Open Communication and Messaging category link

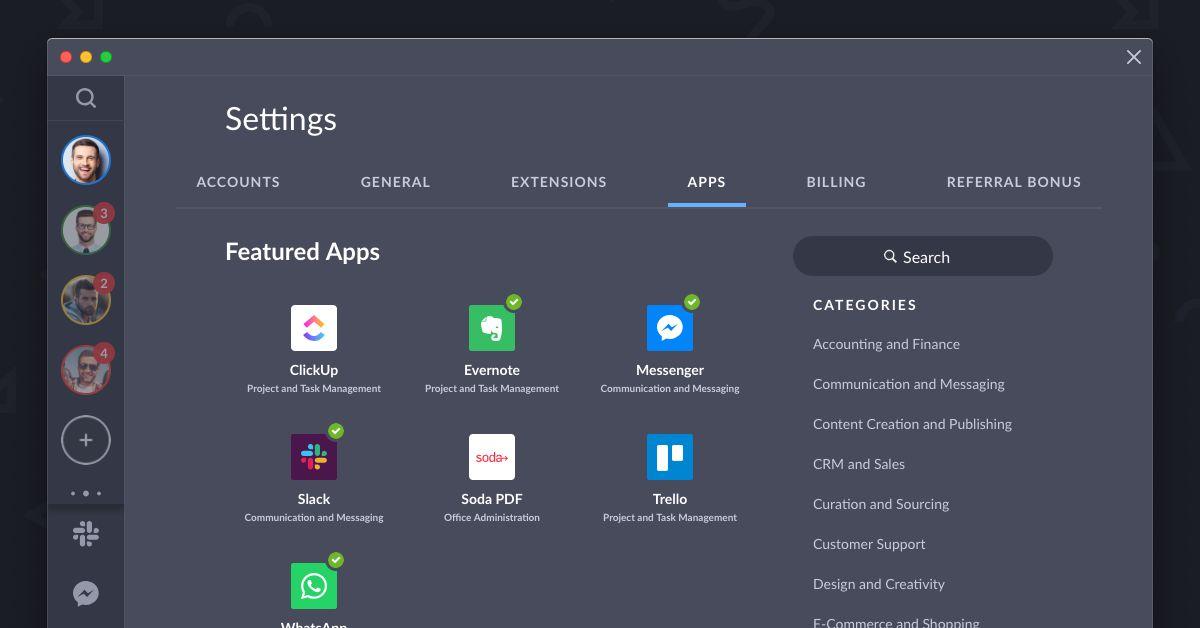pos(909,384)
